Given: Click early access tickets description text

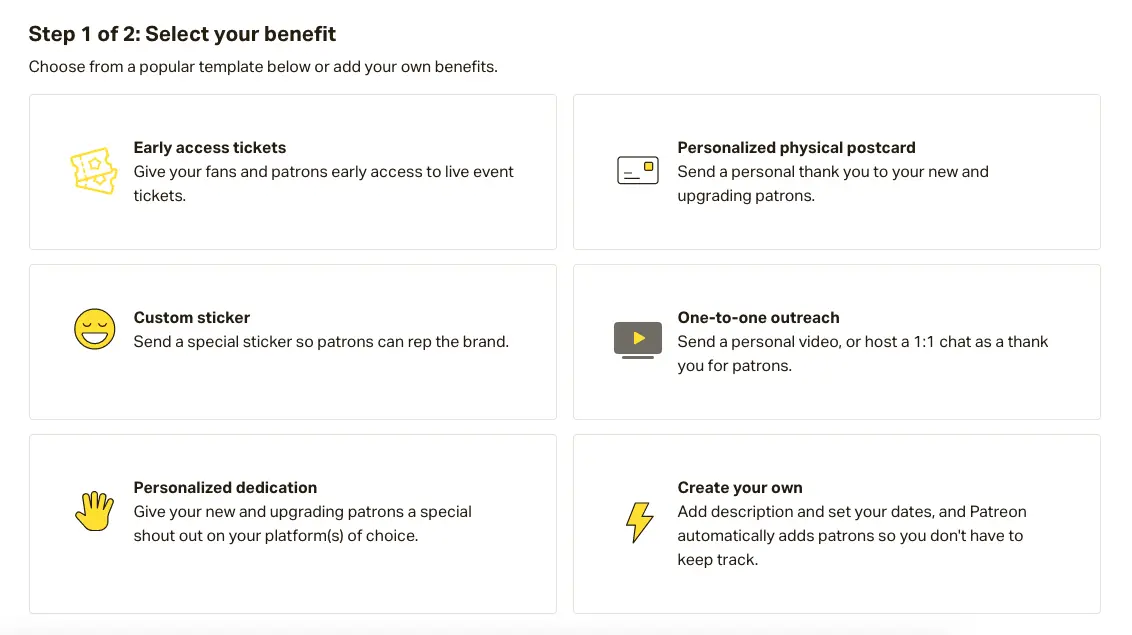Looking at the screenshot, I should tap(323, 184).
